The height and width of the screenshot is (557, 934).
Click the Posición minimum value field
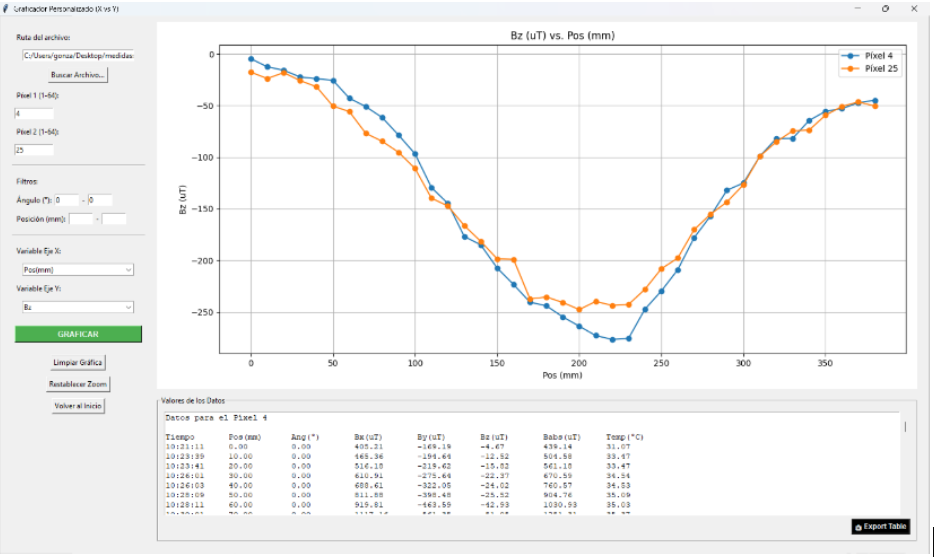coord(81,219)
